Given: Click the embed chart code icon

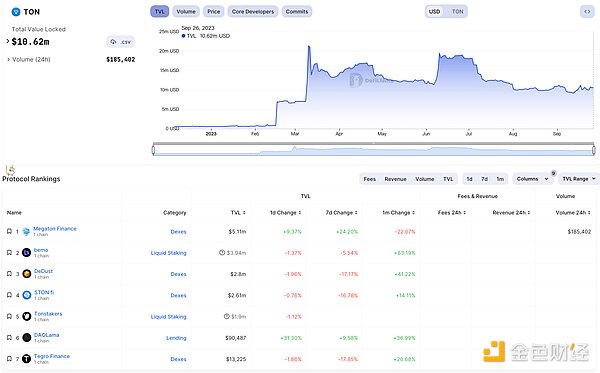Looking at the screenshot, I should 587,11.
